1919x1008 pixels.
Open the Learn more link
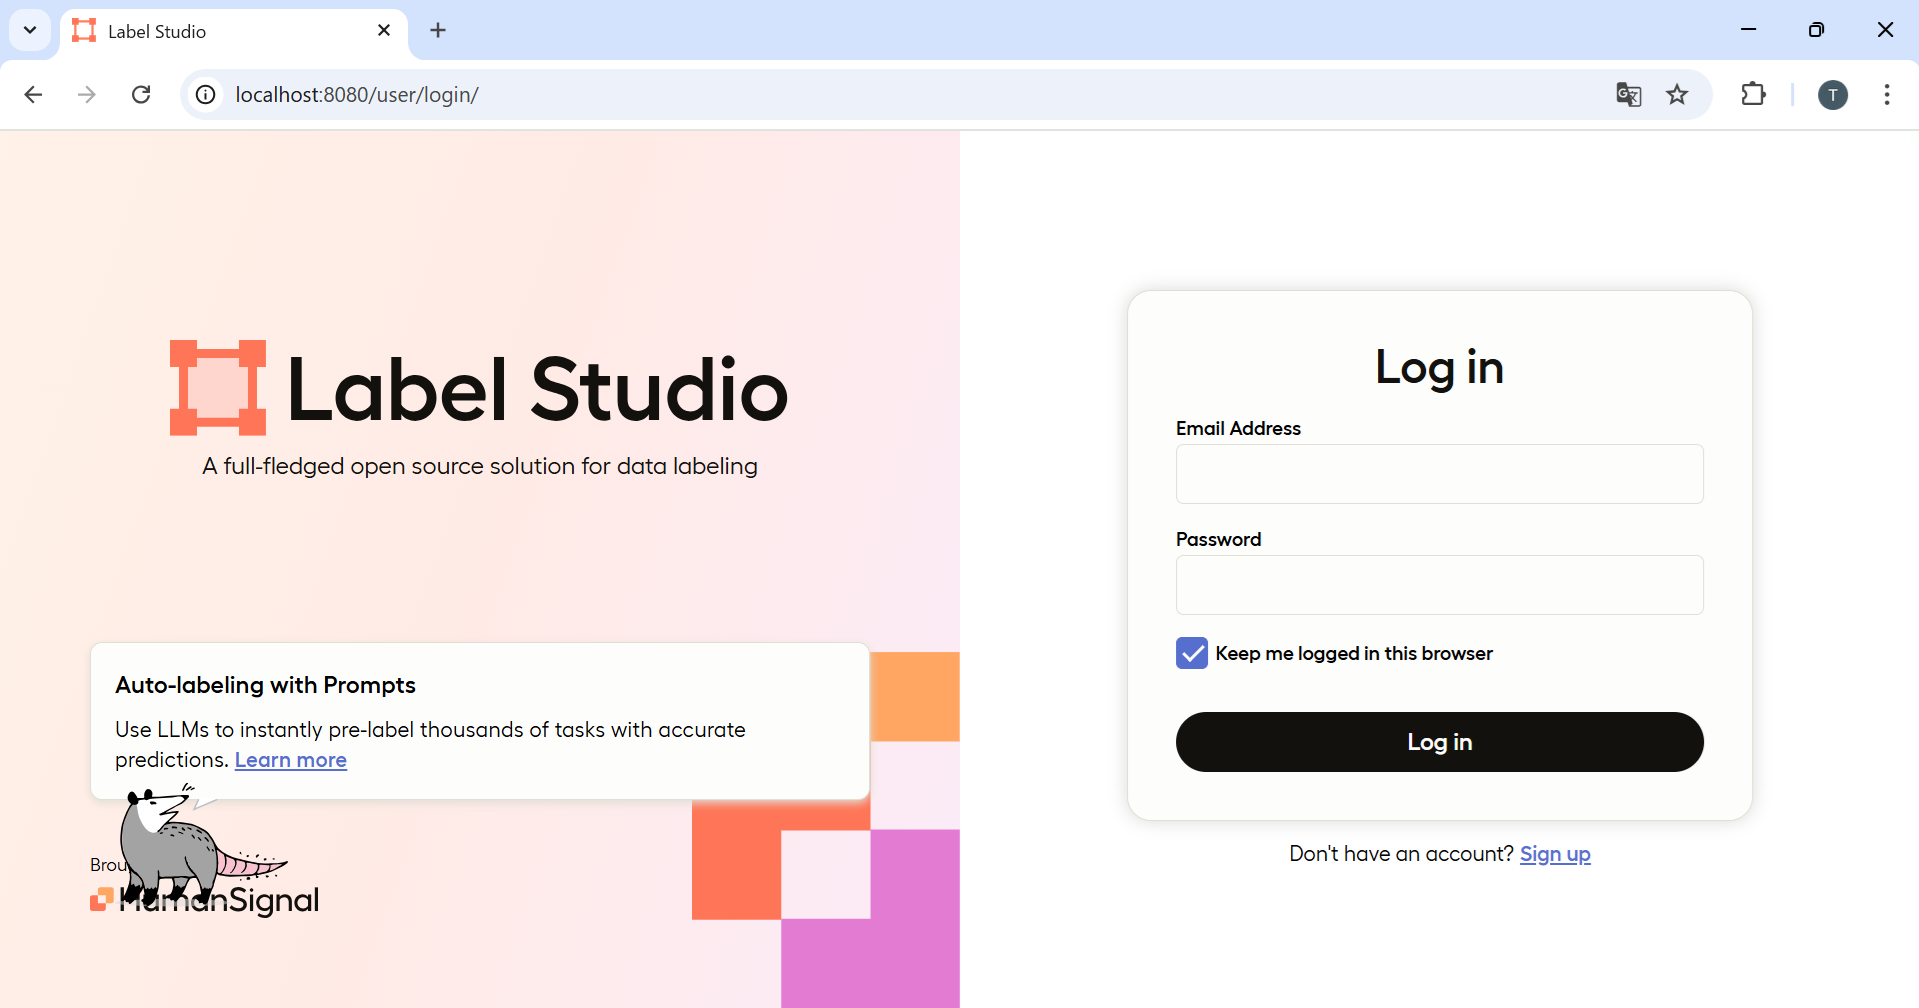click(x=291, y=760)
